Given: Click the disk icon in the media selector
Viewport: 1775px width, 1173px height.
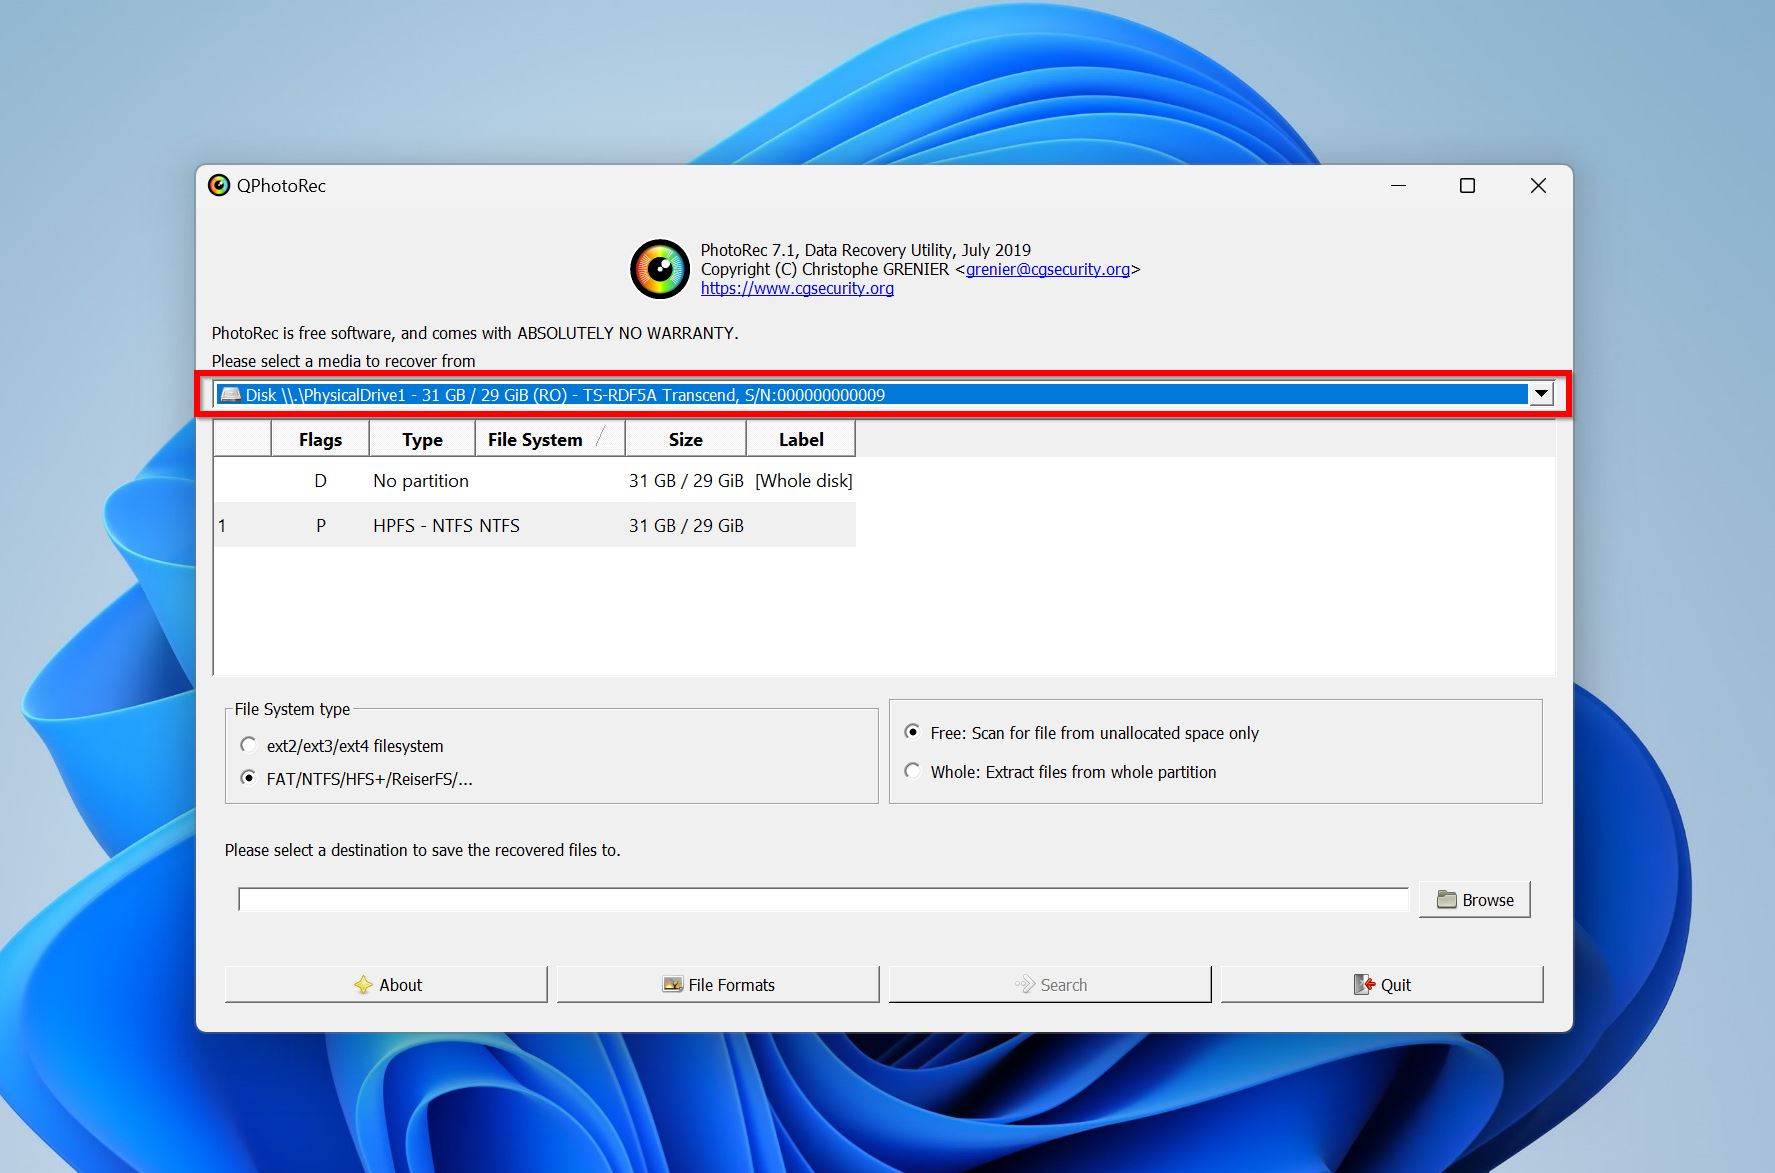Looking at the screenshot, I should pos(232,394).
